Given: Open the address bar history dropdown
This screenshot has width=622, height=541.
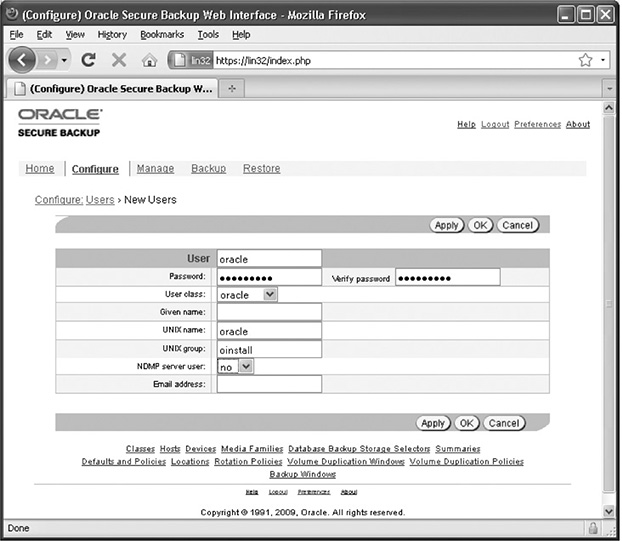Looking at the screenshot, I should 603,60.
